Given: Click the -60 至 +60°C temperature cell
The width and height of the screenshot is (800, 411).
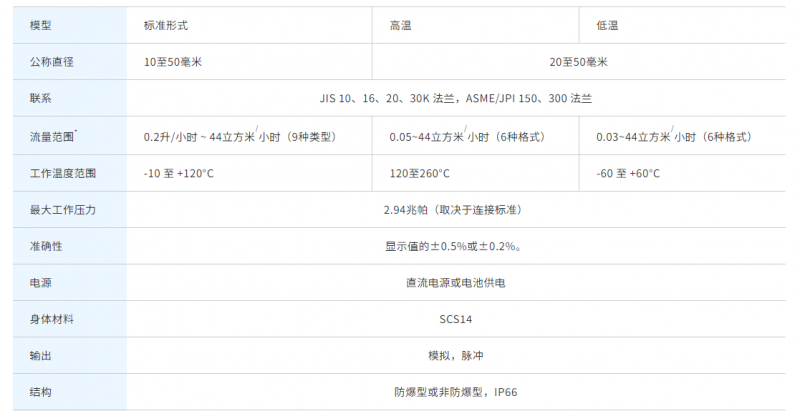Looking at the screenshot, I should pyautogui.click(x=628, y=173).
